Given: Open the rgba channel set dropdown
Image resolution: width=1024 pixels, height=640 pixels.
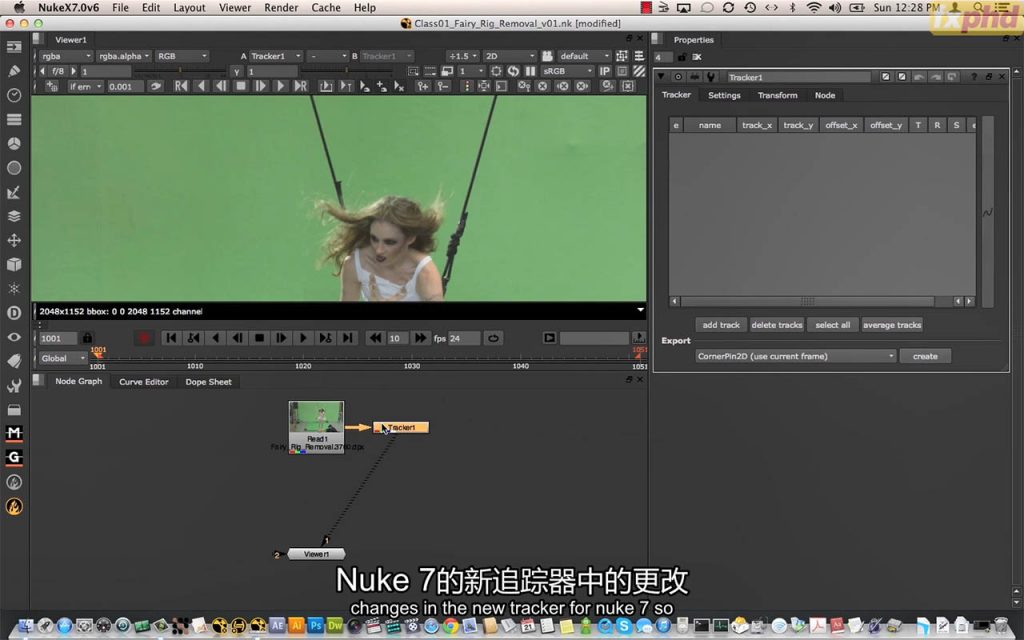Looking at the screenshot, I should [66, 56].
